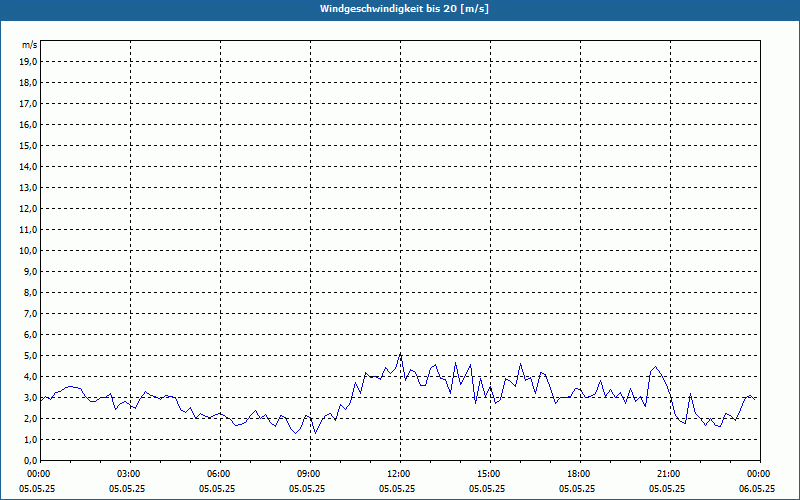800x500 pixels.
Task: Click the 19,0 y-axis label
Action: [28, 62]
